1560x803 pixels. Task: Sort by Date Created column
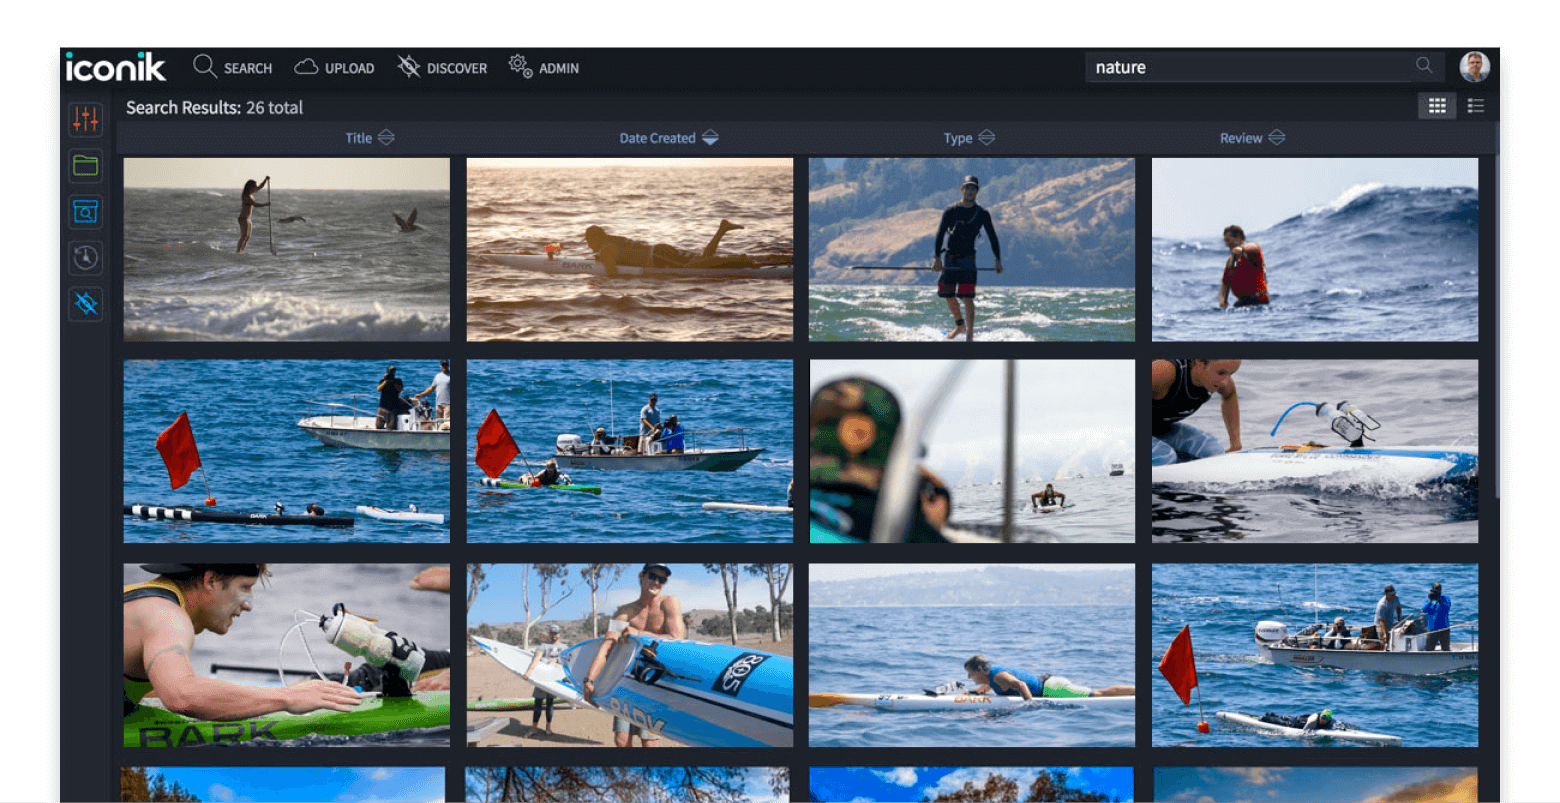668,137
